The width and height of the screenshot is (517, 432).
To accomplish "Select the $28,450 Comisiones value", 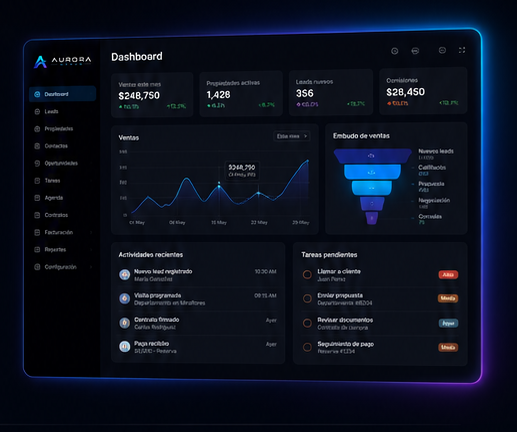I will coord(405,92).
